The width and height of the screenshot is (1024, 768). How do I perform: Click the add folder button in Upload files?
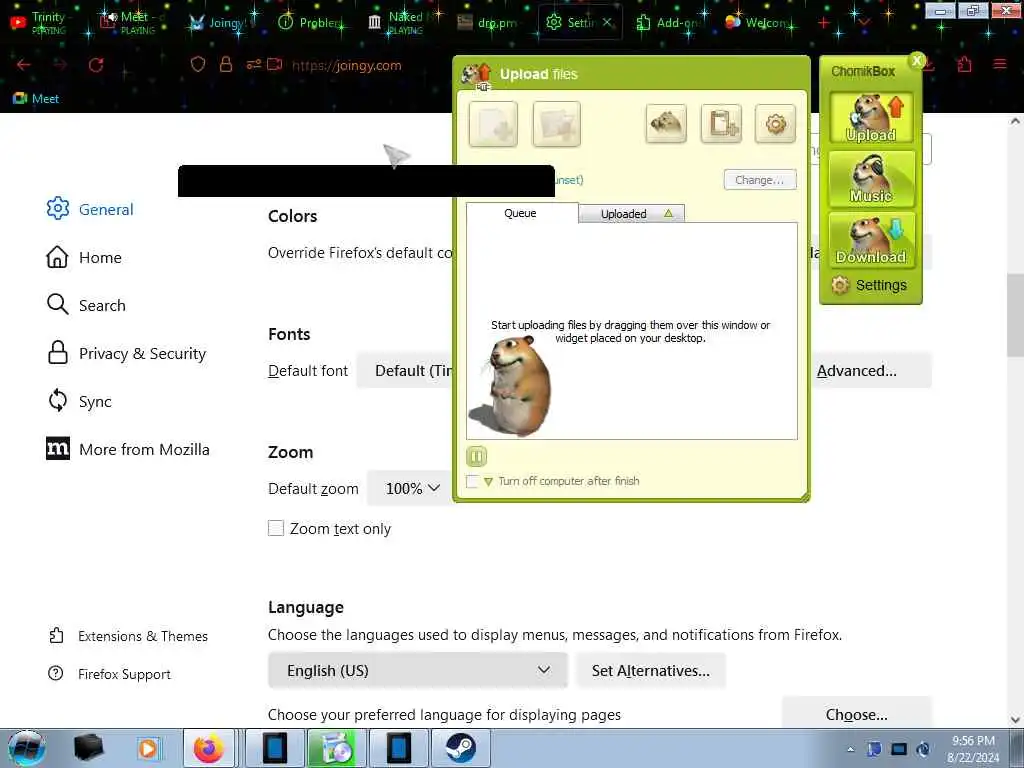tap(556, 124)
